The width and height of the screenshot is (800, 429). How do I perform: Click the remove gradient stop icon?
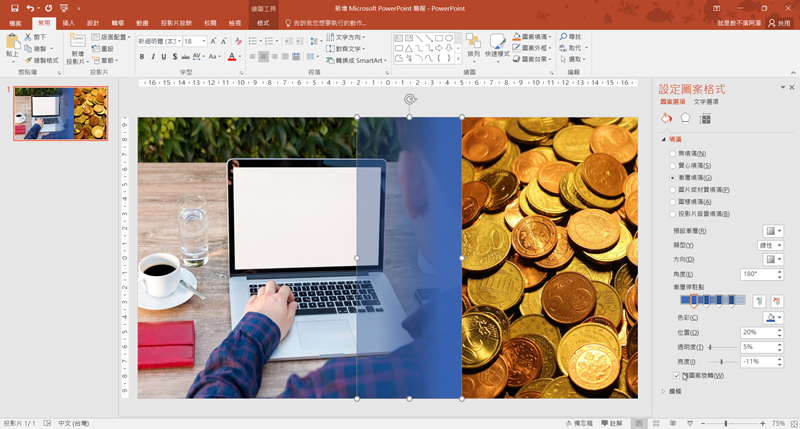777,300
